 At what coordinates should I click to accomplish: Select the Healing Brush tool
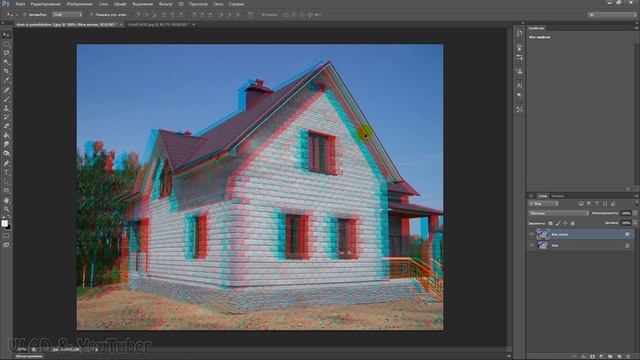(x=6, y=90)
